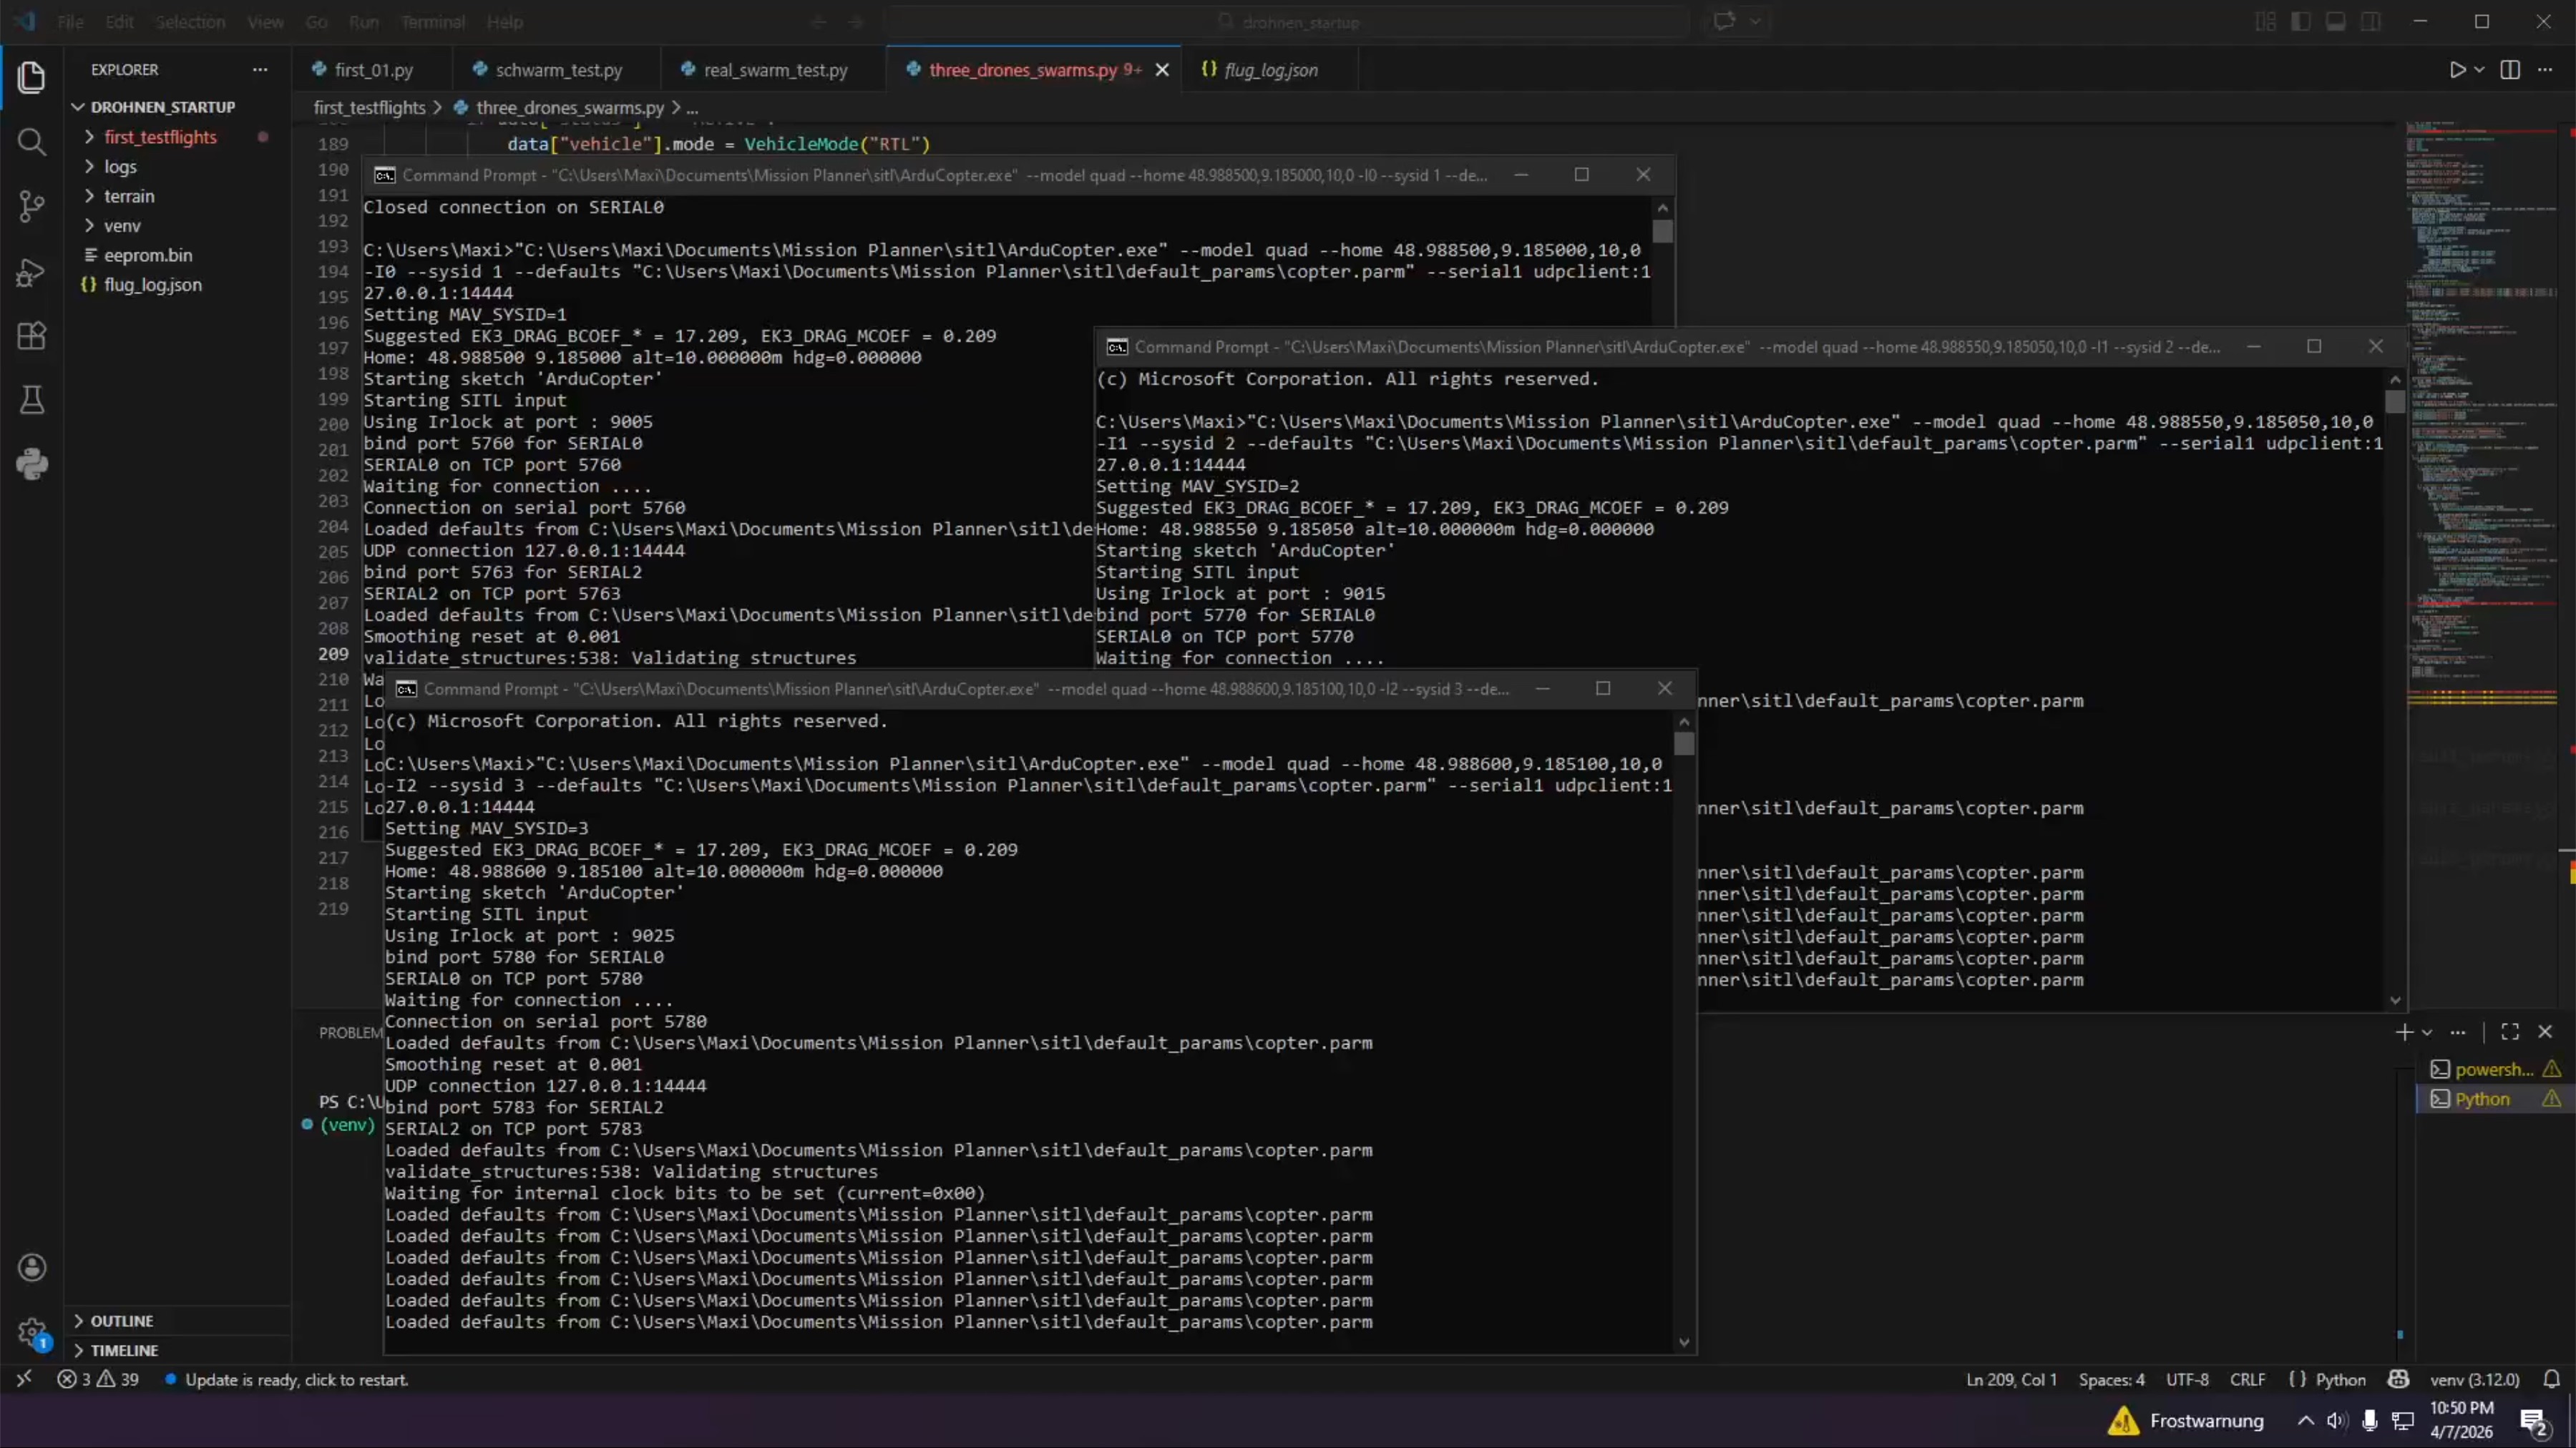The width and height of the screenshot is (2576, 1448).
Task: Show hidden tray icons chevron
Action: 2305,1420
